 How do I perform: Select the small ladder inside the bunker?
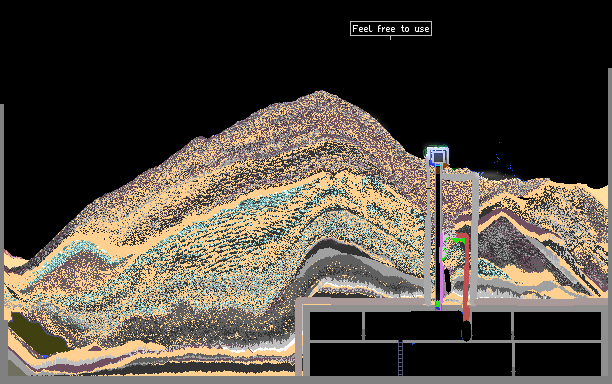[x=400, y=358]
